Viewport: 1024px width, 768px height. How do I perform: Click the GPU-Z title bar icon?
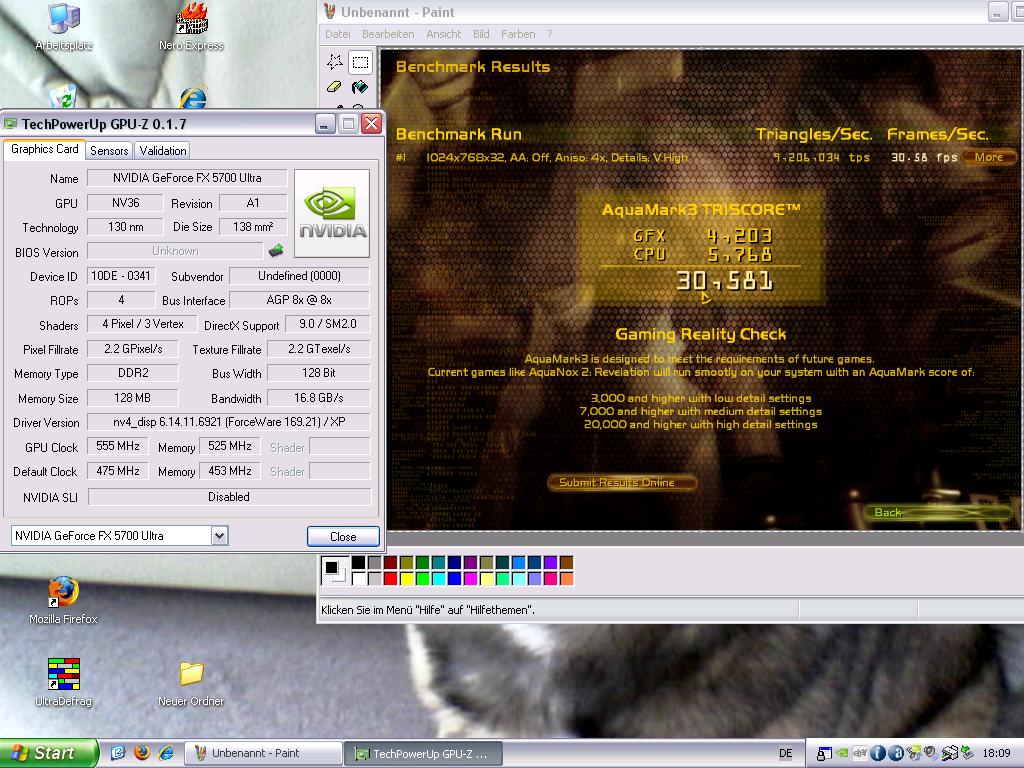click(10, 123)
